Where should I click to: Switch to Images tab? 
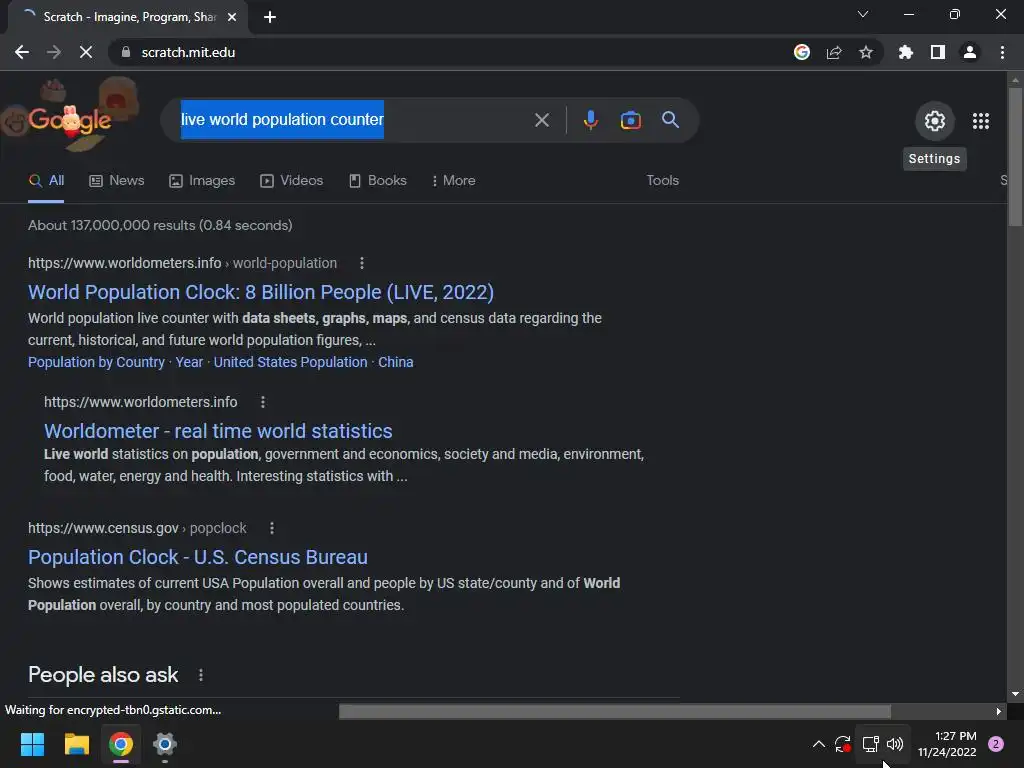click(202, 181)
